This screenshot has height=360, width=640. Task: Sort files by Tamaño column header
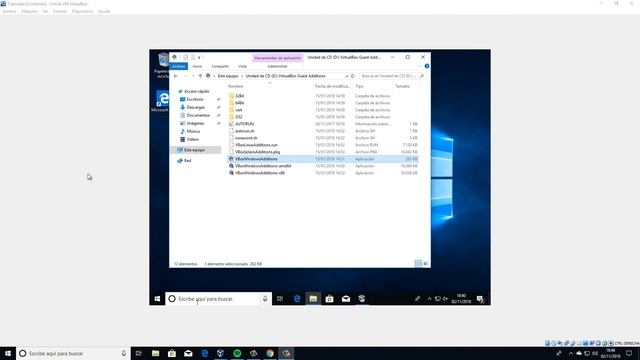402,86
